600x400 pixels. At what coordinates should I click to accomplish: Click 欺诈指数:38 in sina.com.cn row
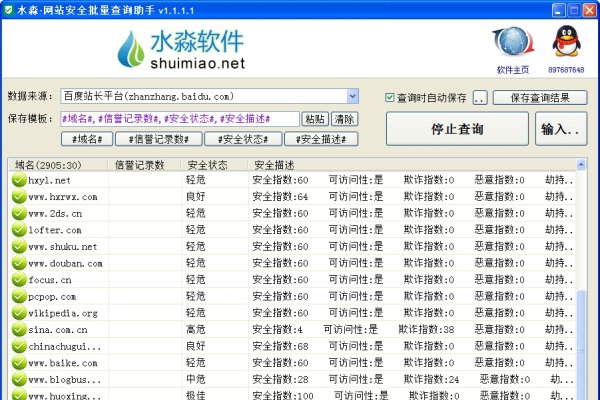(426, 330)
